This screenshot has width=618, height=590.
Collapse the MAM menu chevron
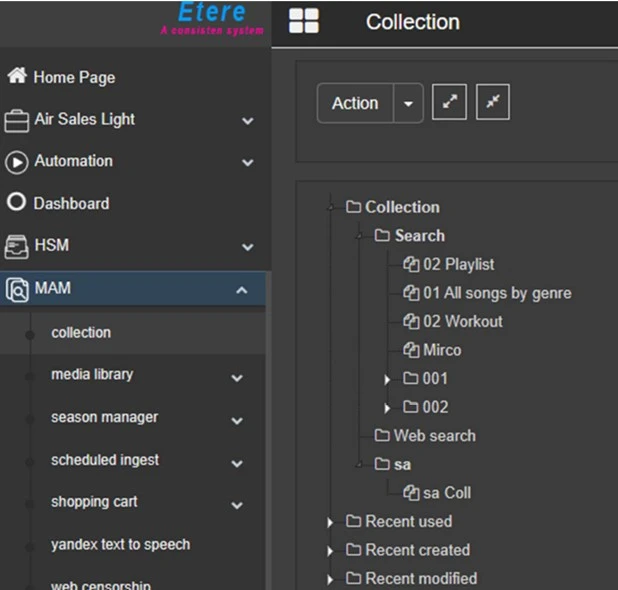[242, 290]
